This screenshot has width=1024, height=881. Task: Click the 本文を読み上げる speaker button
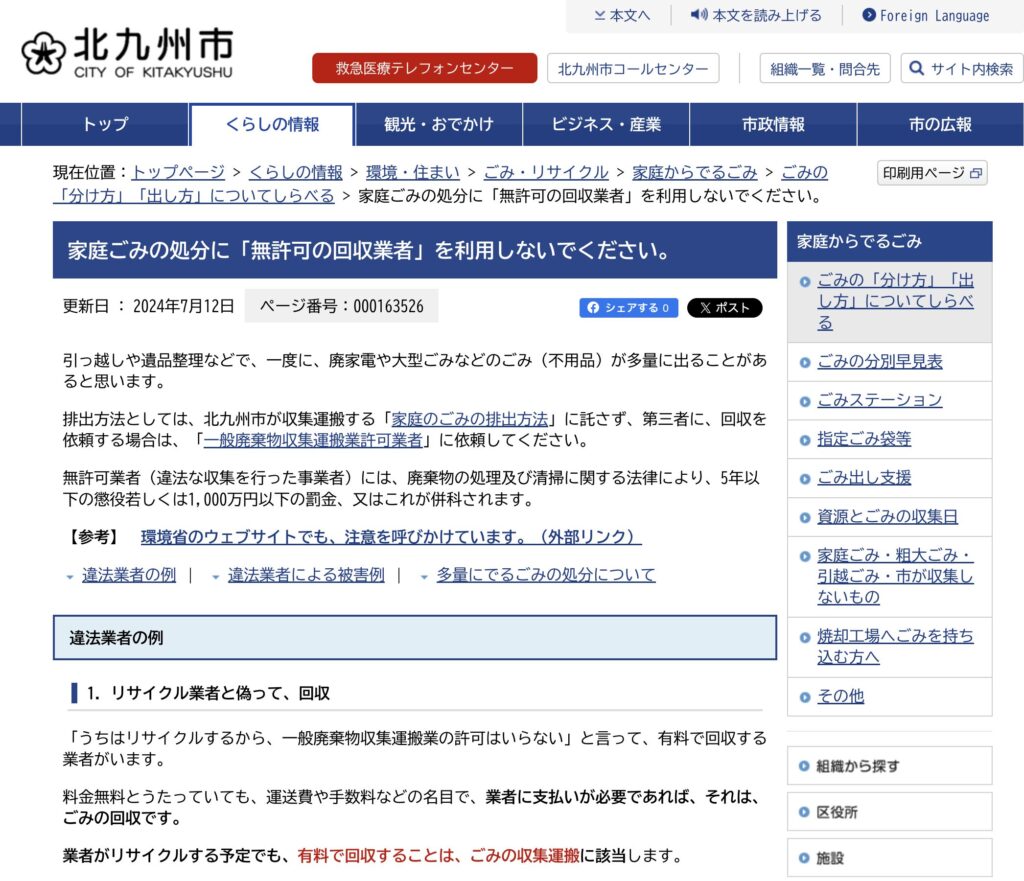coord(756,15)
